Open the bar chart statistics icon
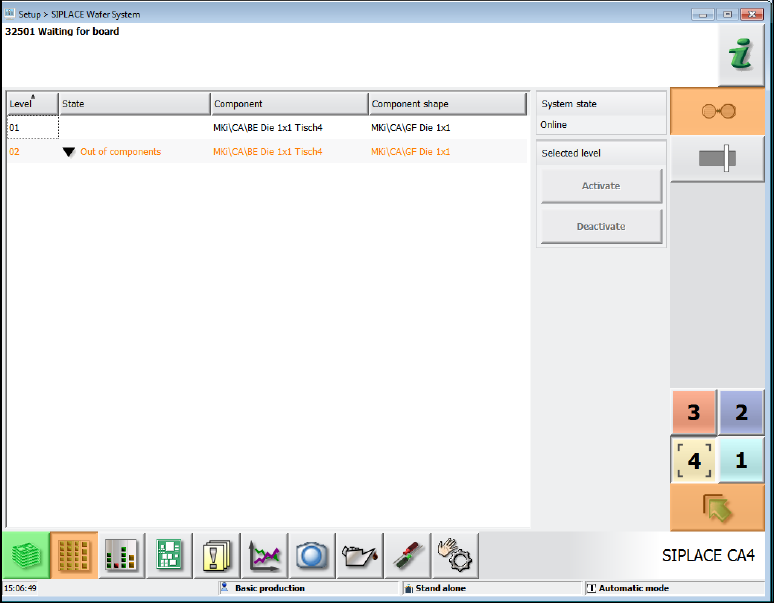The width and height of the screenshot is (774, 603). [x=121, y=555]
